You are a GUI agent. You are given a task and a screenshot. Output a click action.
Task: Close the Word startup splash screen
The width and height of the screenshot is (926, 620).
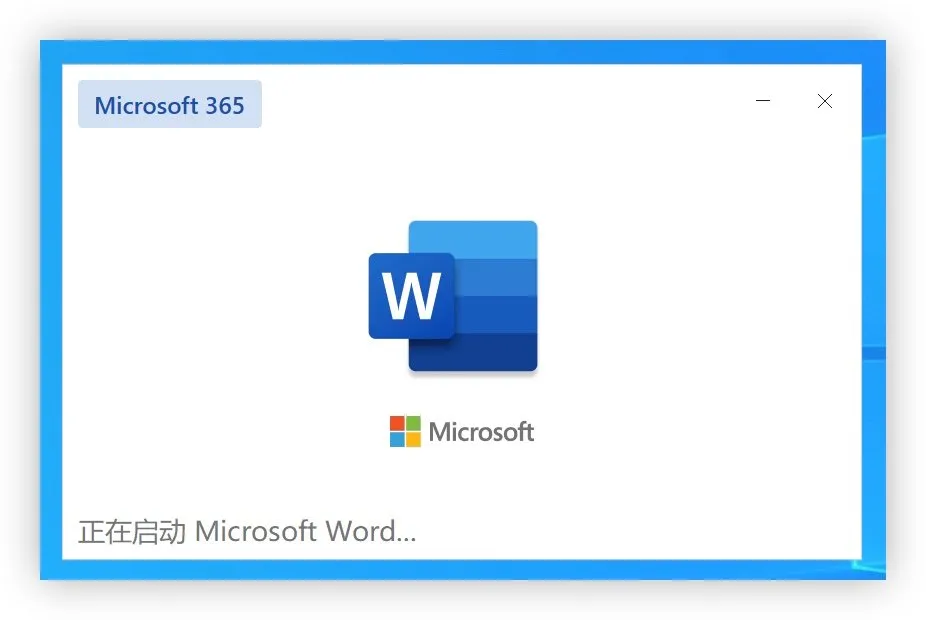coord(825,101)
